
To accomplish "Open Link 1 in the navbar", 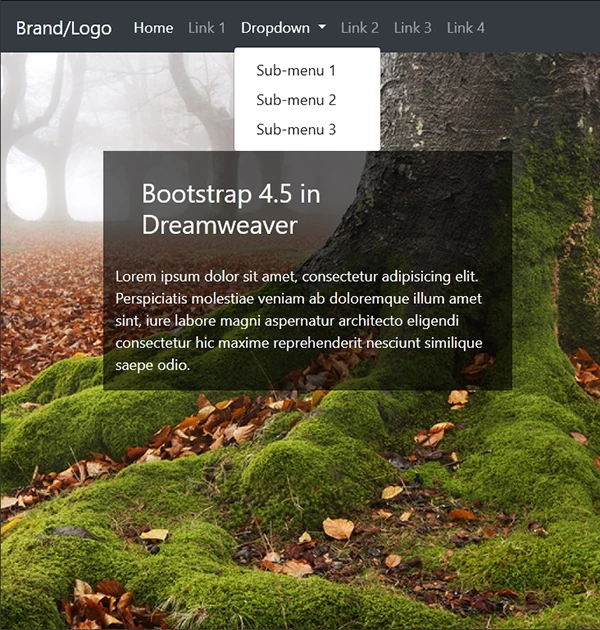I will click(207, 28).
